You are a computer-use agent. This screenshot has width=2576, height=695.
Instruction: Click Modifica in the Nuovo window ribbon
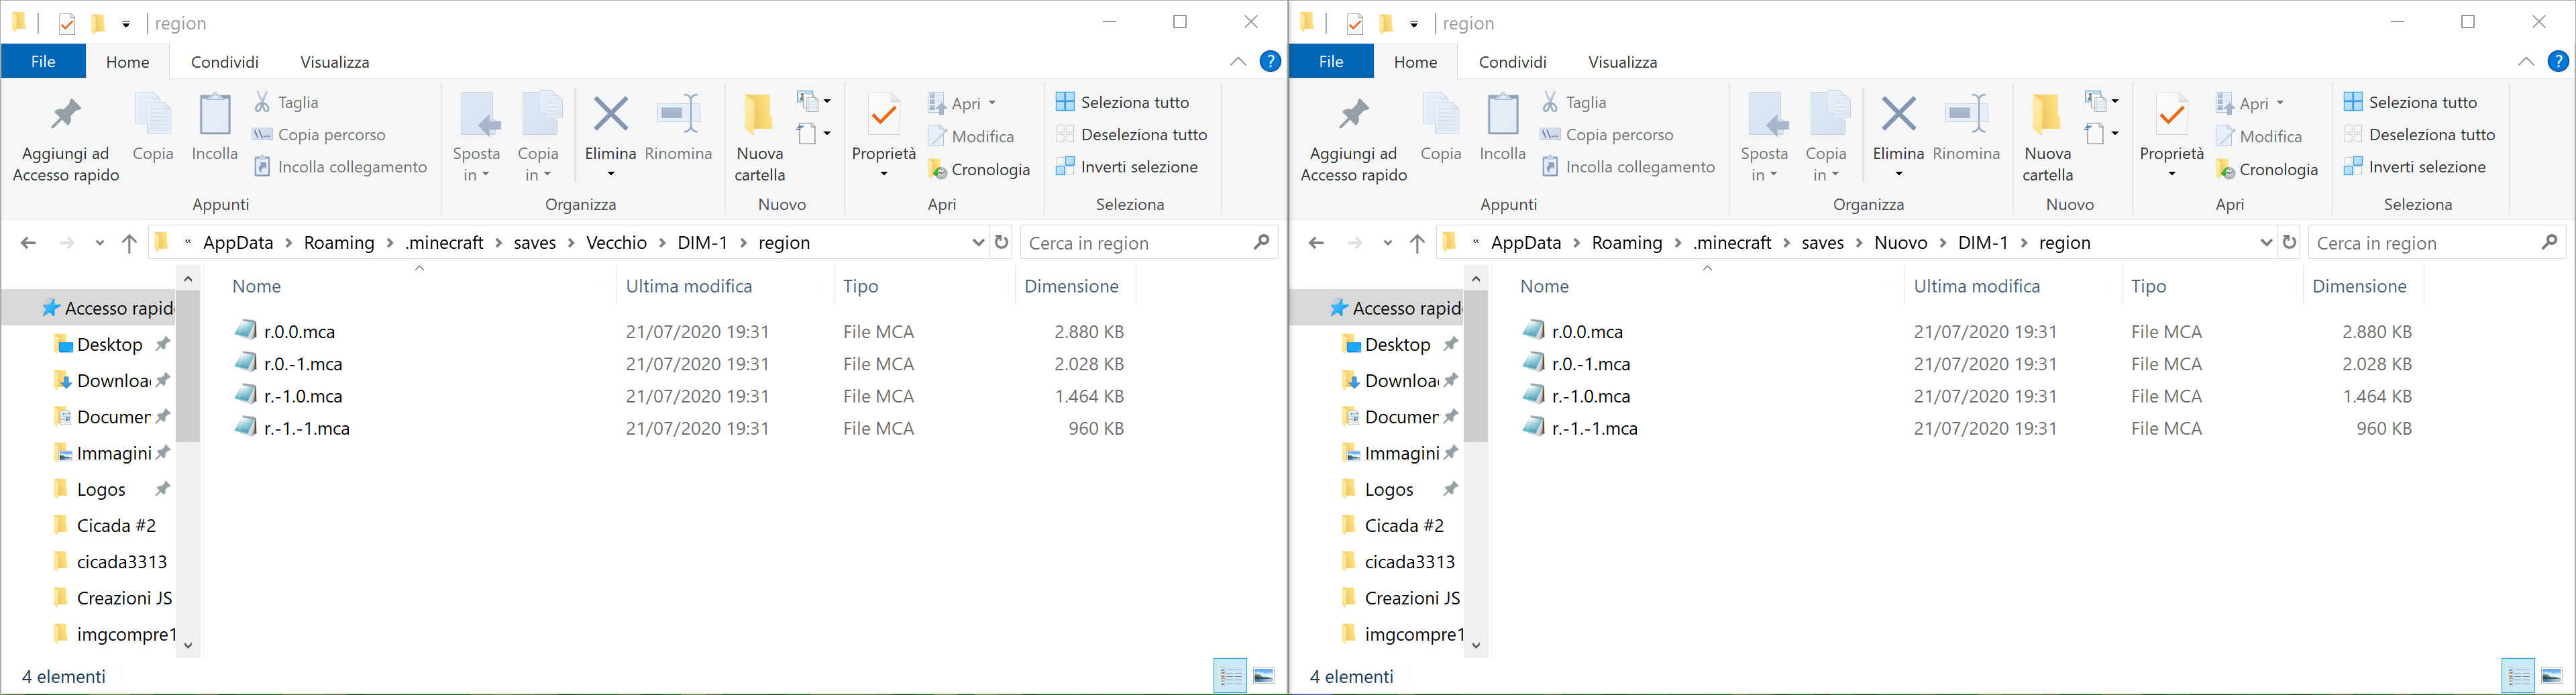click(2259, 136)
